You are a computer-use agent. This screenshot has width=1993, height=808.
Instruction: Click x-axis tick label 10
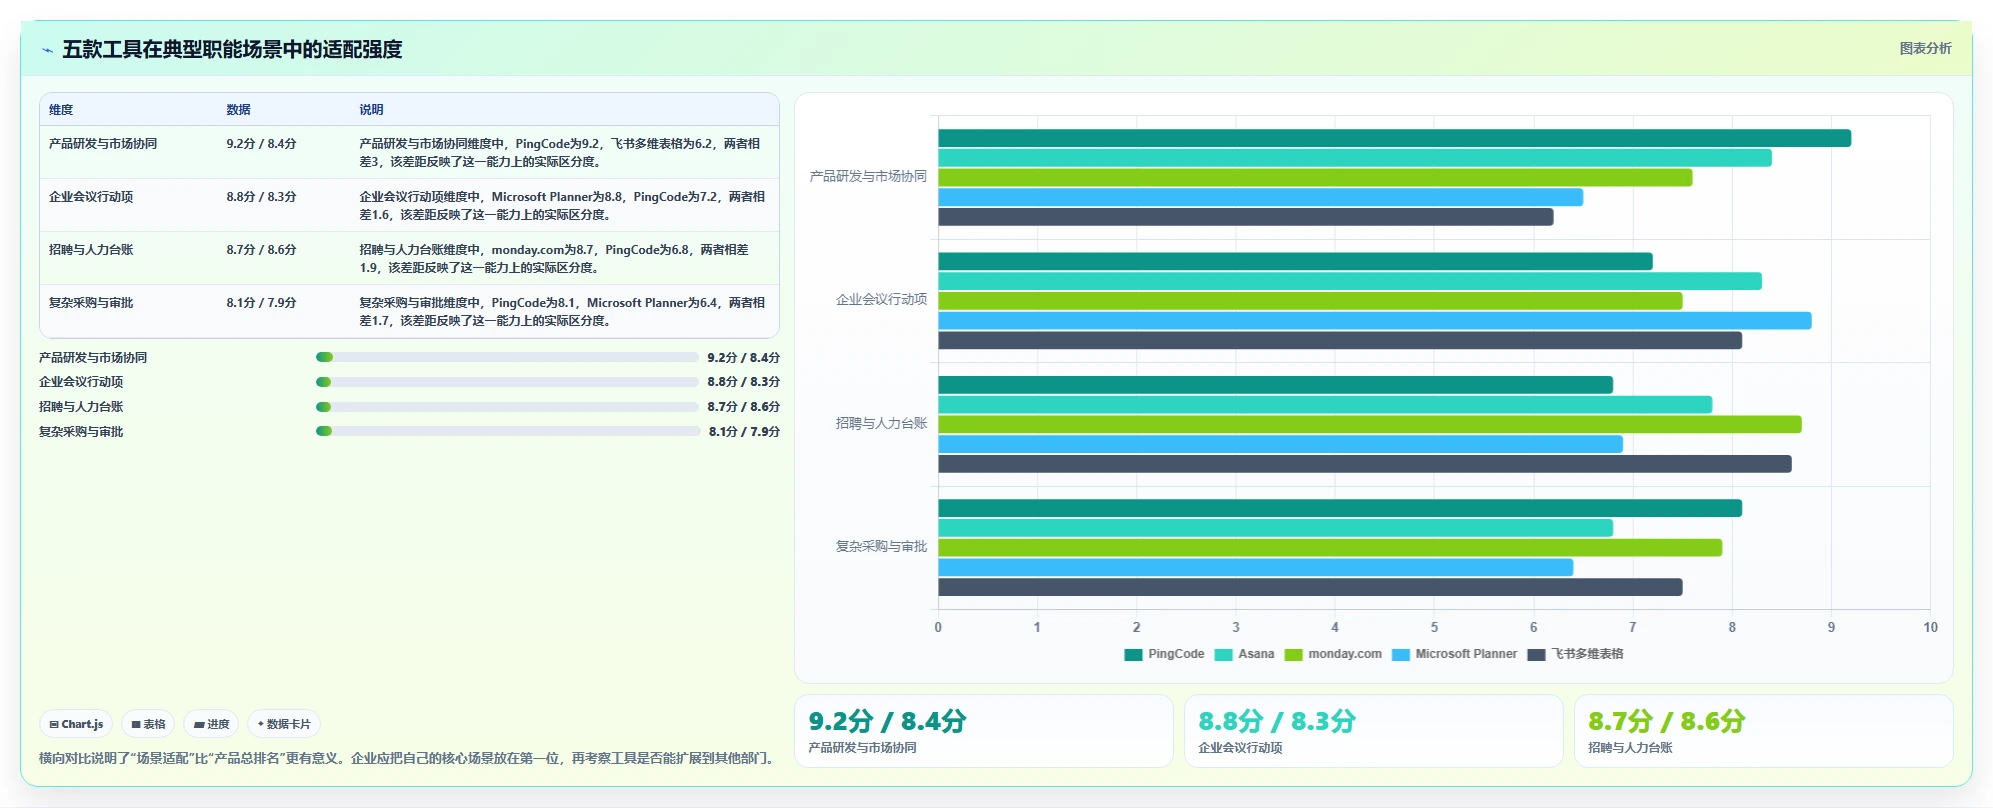(x=1930, y=627)
